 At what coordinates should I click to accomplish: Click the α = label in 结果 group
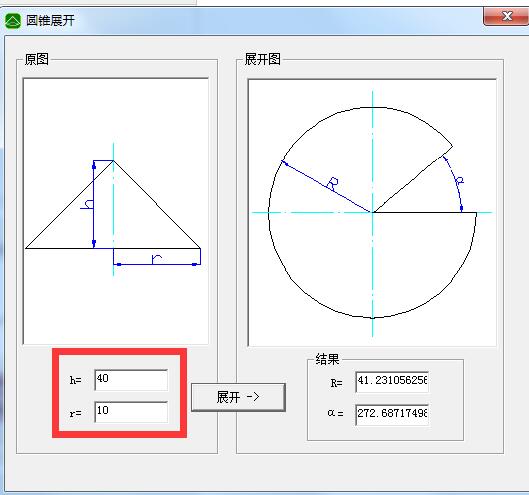click(335, 413)
